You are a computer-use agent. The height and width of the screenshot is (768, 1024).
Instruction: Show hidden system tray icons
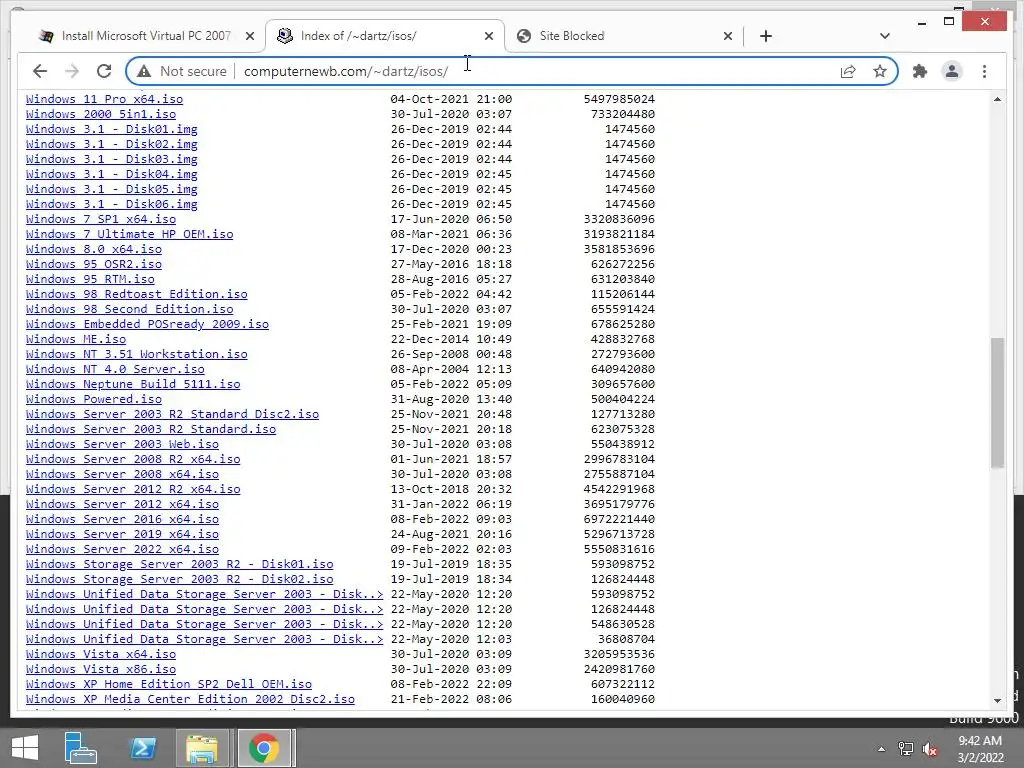pyautogui.click(x=881, y=749)
